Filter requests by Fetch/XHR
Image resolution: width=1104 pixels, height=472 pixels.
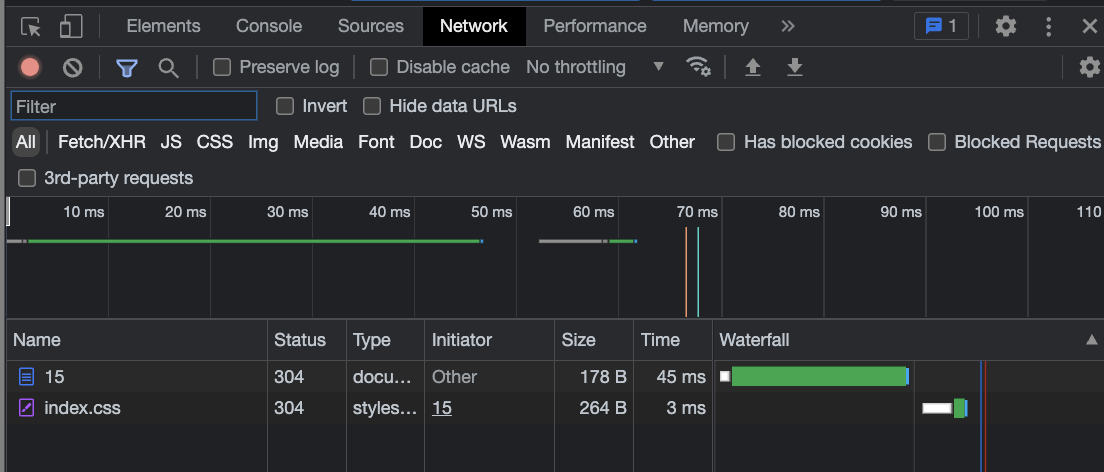click(x=102, y=142)
